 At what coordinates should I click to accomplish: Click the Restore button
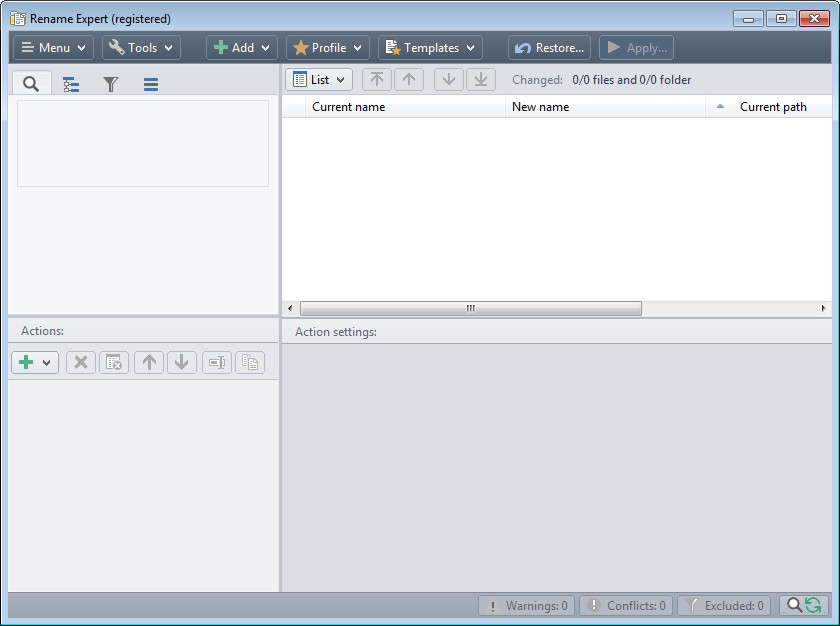tap(549, 47)
